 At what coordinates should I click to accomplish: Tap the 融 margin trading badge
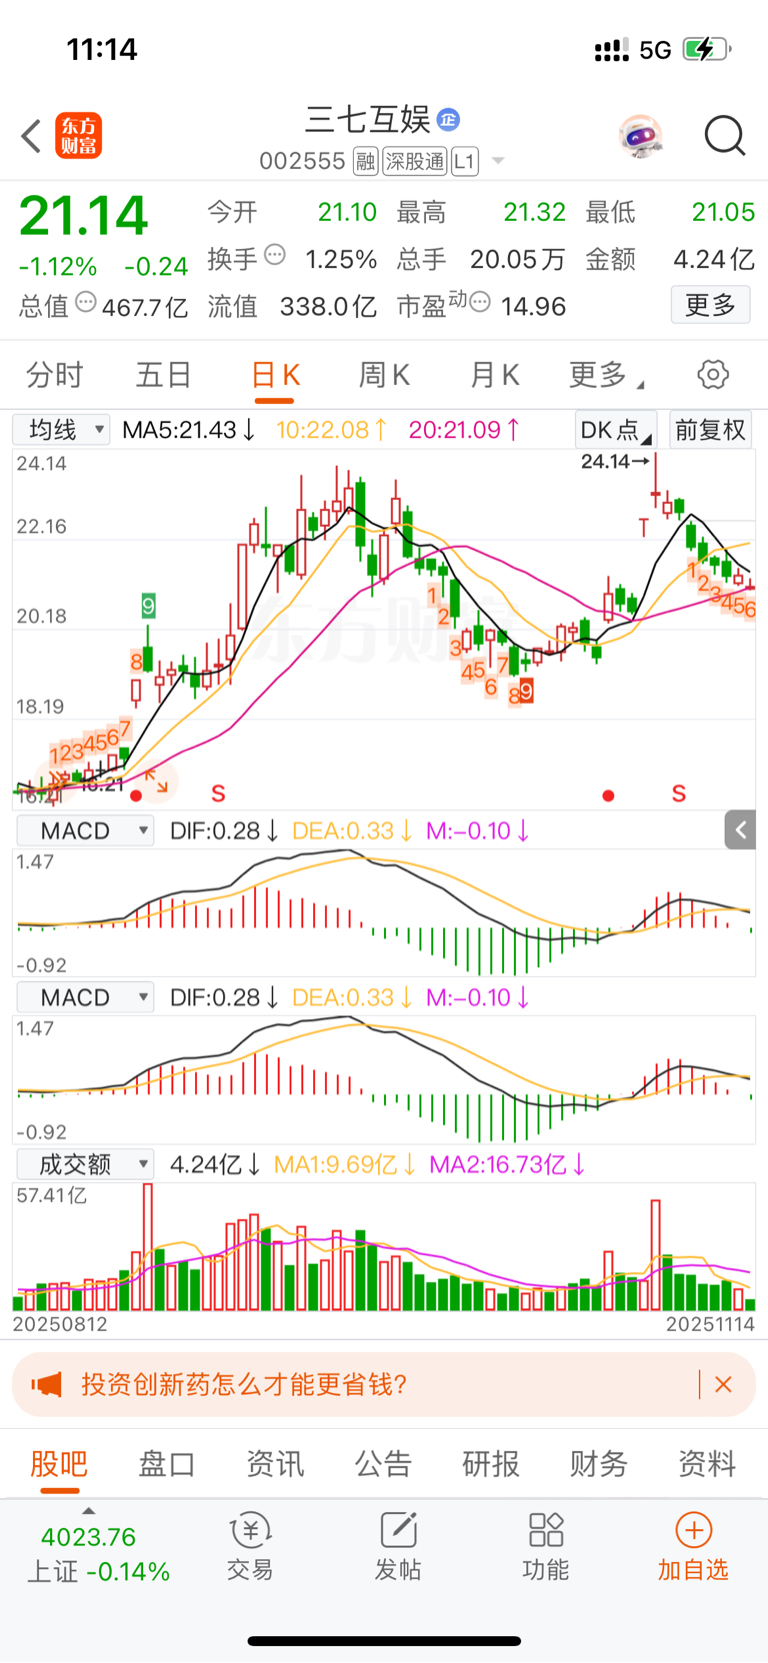point(366,162)
